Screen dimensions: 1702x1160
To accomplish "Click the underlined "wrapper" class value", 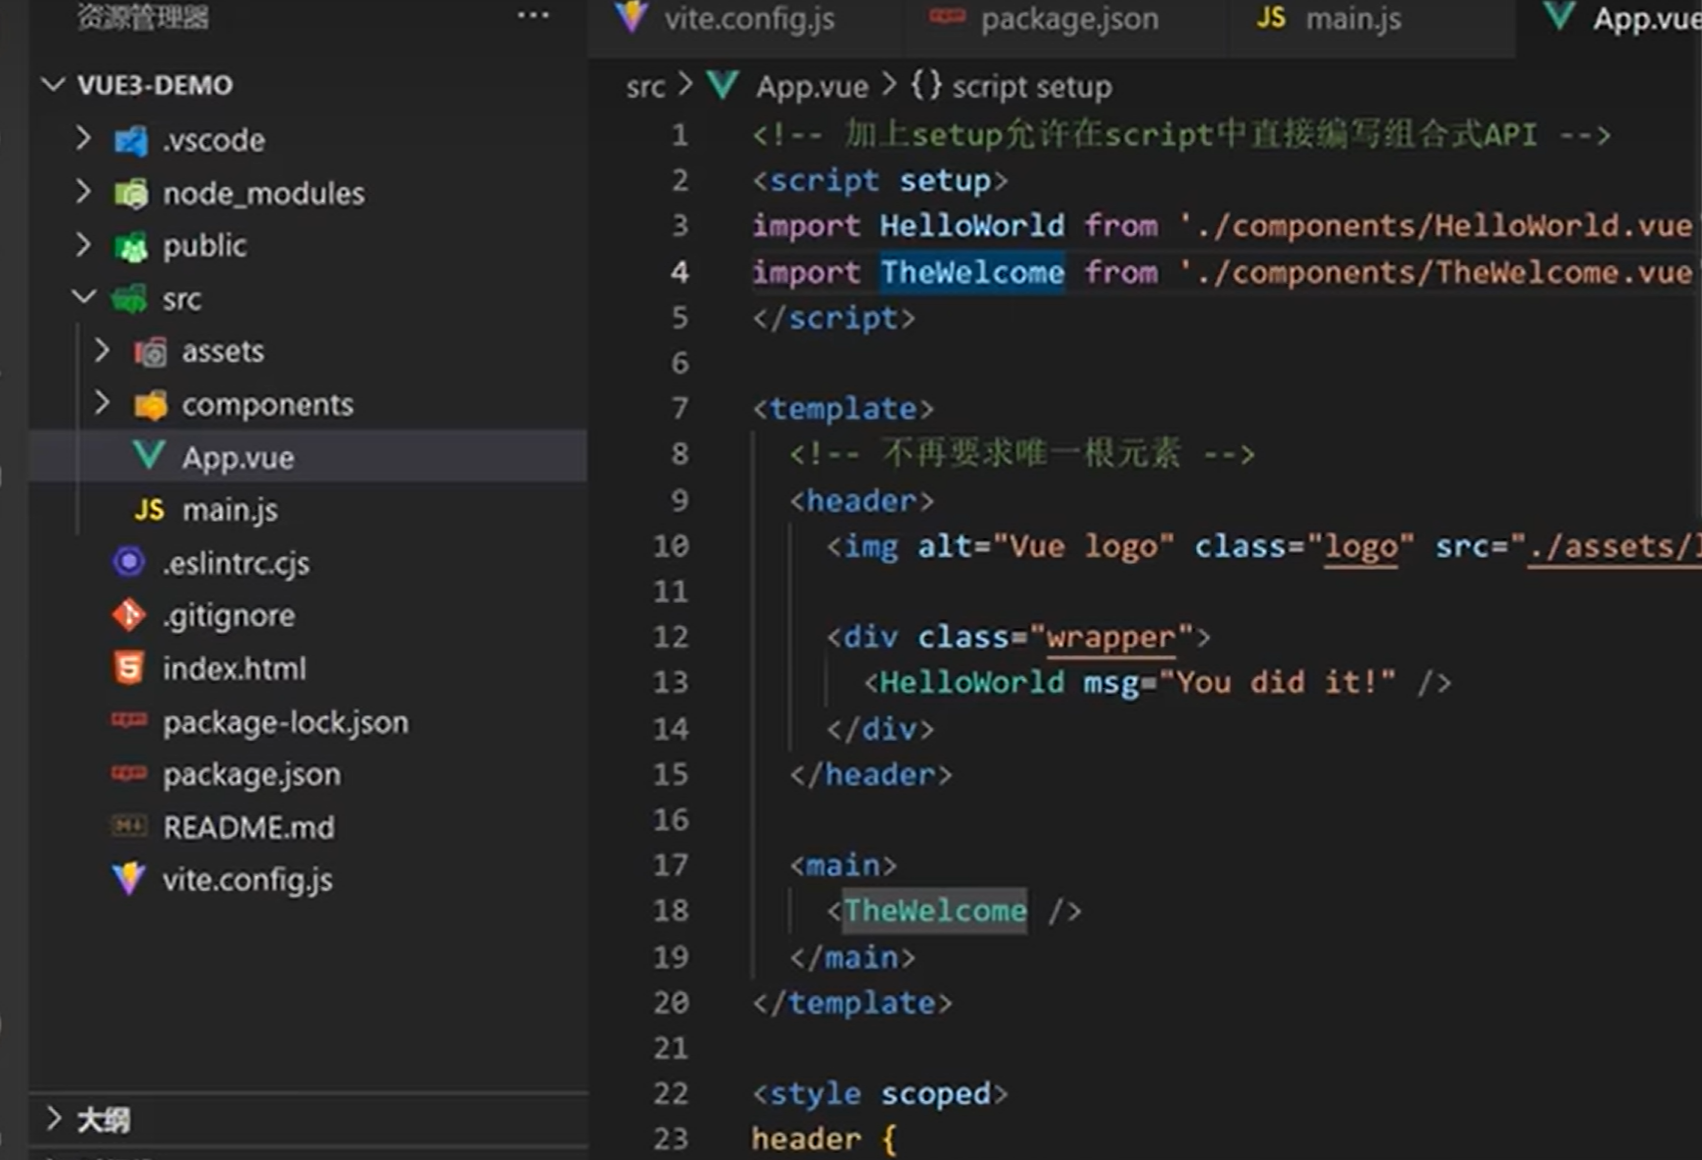I will [1111, 638].
